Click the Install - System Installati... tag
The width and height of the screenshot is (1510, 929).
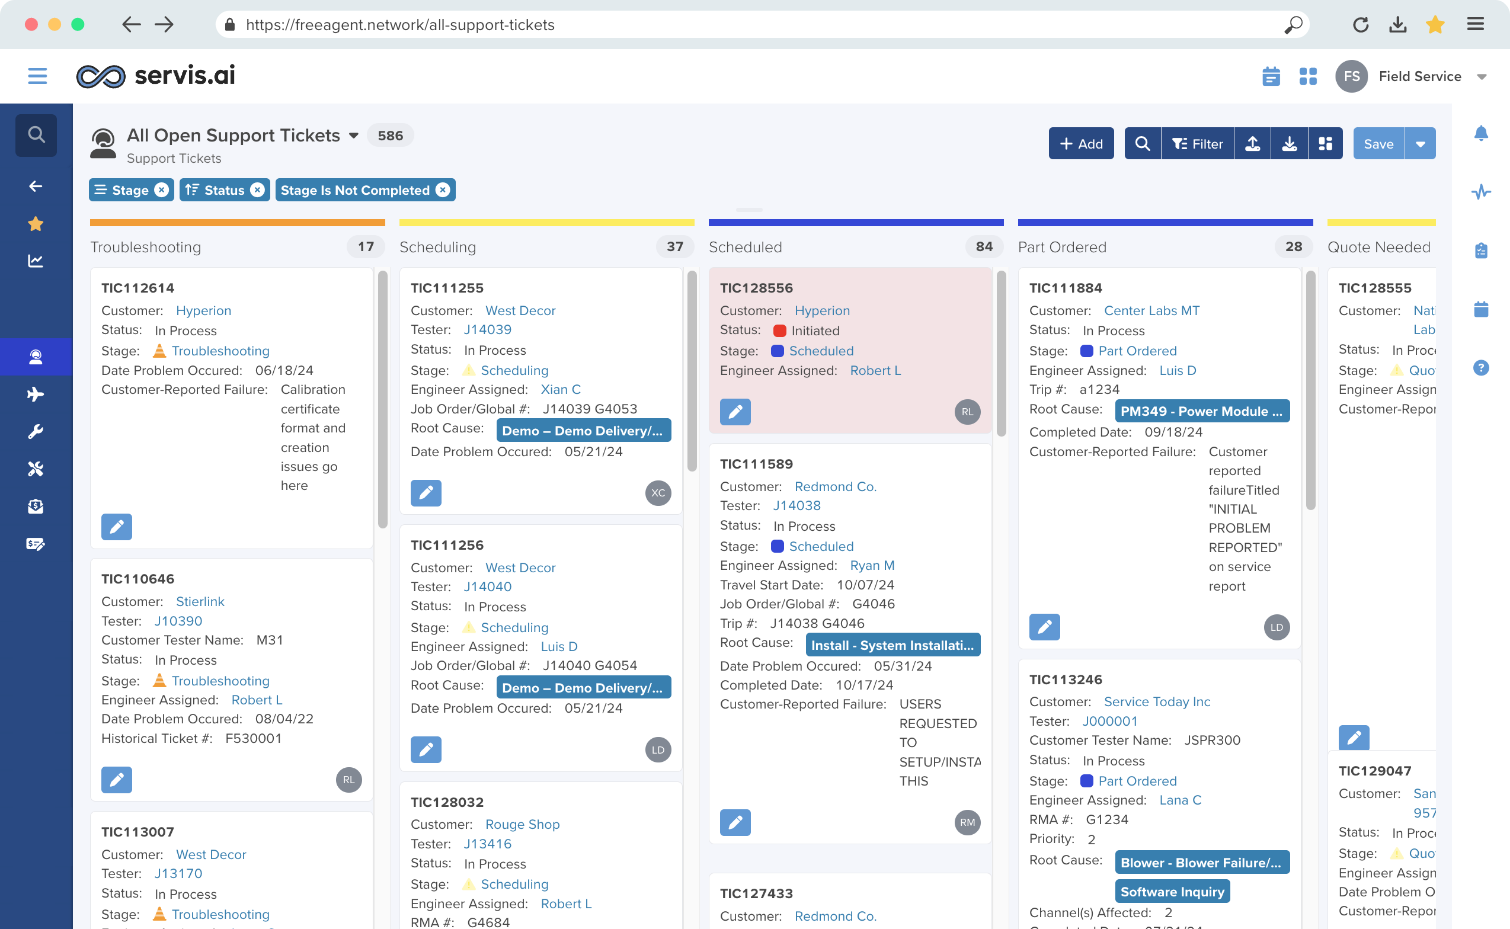coord(892,645)
